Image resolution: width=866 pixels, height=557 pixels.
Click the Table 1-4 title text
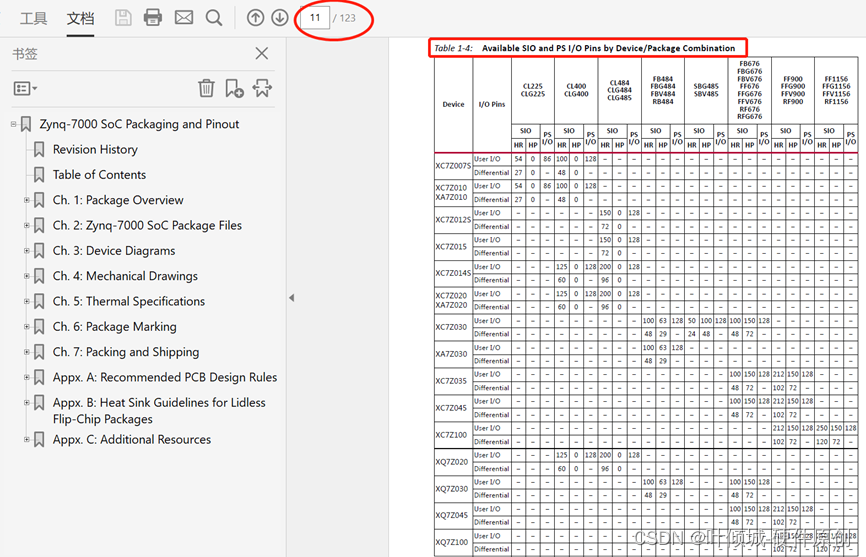(584, 48)
